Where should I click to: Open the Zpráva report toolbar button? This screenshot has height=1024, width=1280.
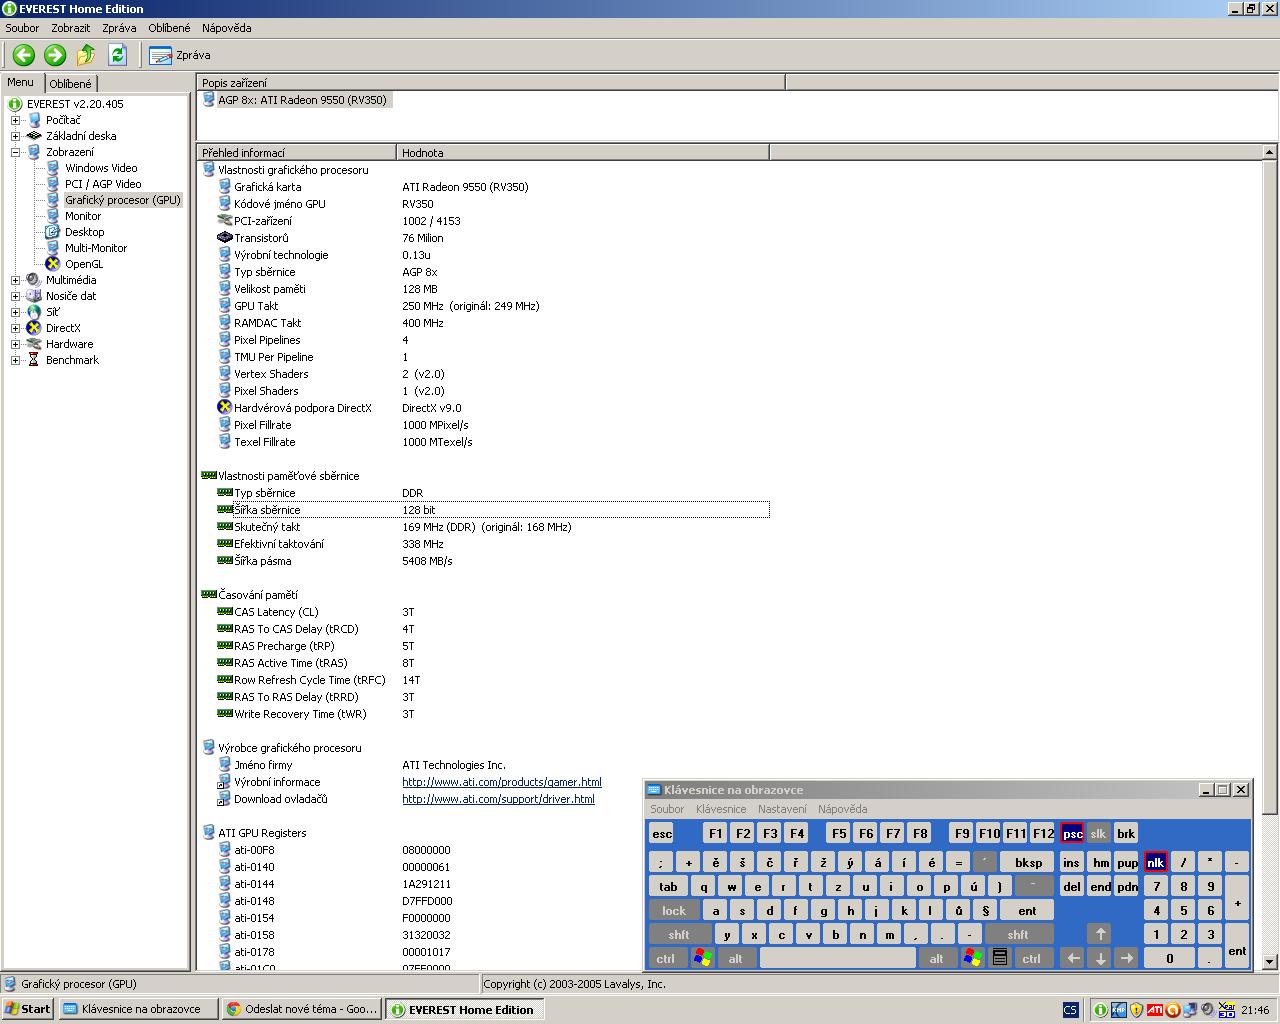(181, 55)
